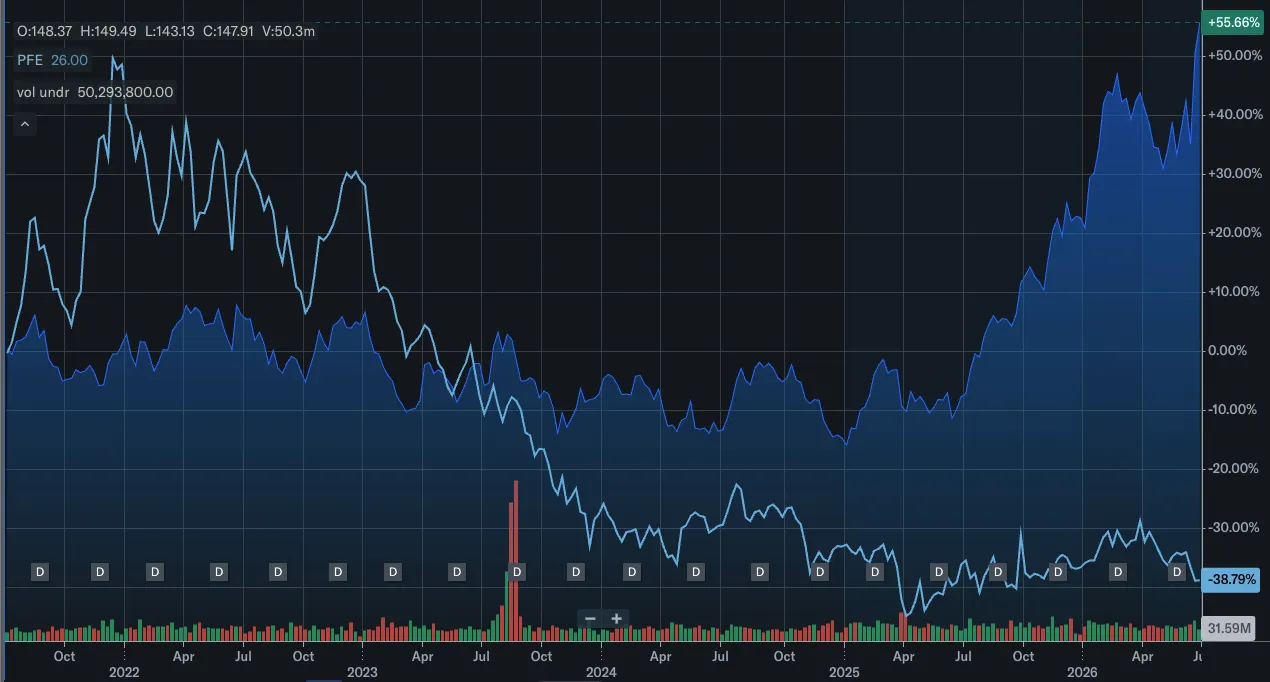Select the 2023 year label on the time axis
This screenshot has width=1270, height=682.
coord(363,673)
